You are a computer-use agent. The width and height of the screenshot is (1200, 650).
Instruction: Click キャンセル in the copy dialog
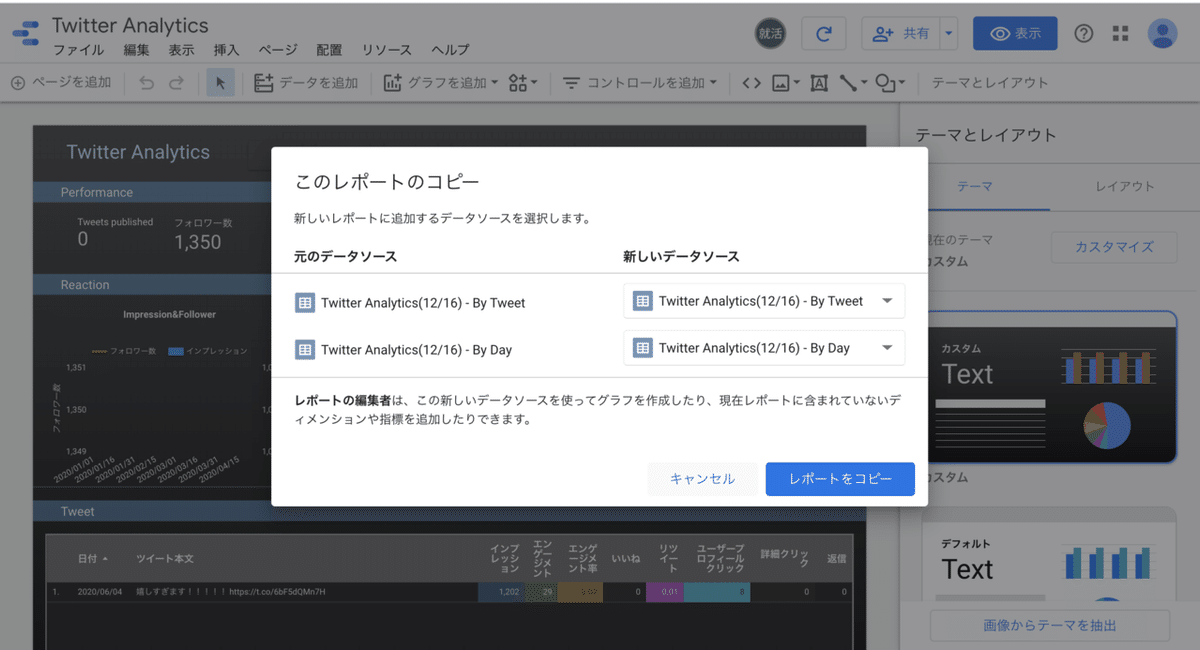(702, 479)
